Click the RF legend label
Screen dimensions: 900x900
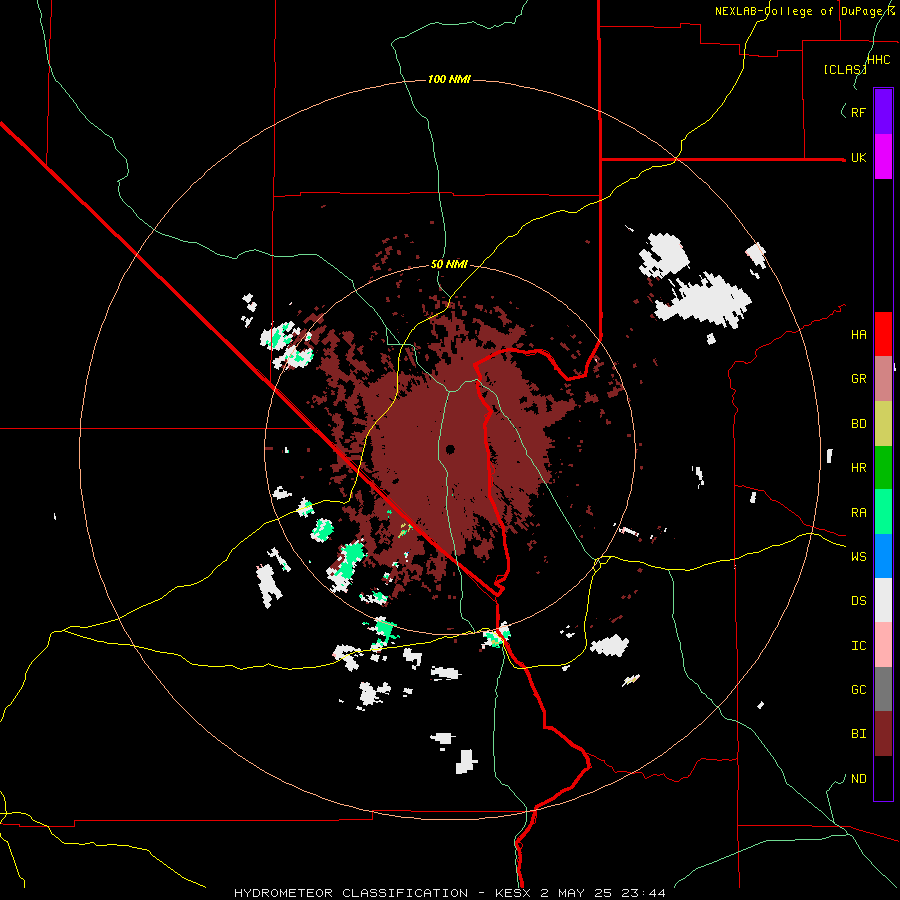[x=858, y=112]
